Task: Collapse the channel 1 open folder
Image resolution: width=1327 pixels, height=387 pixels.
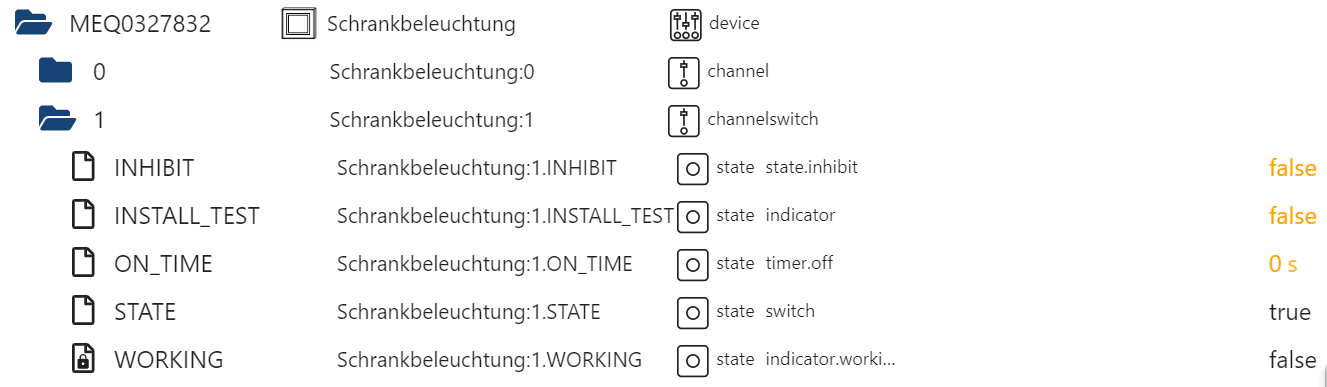Action: 58,120
